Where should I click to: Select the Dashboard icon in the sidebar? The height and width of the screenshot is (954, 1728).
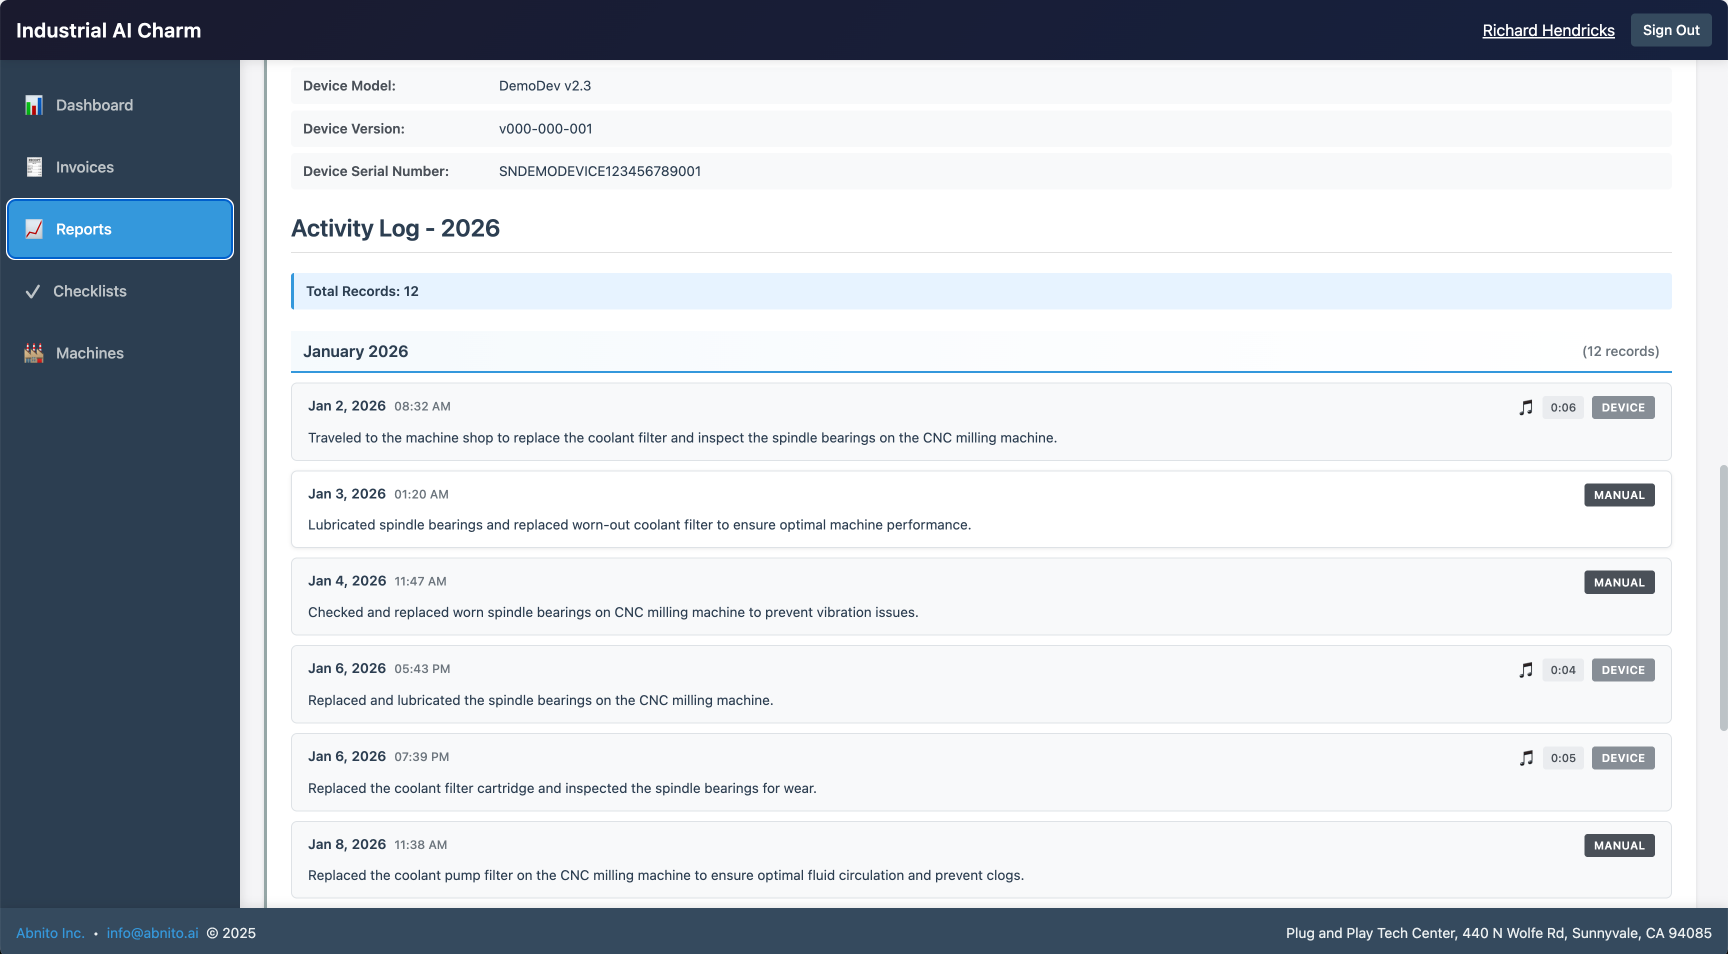pos(33,105)
